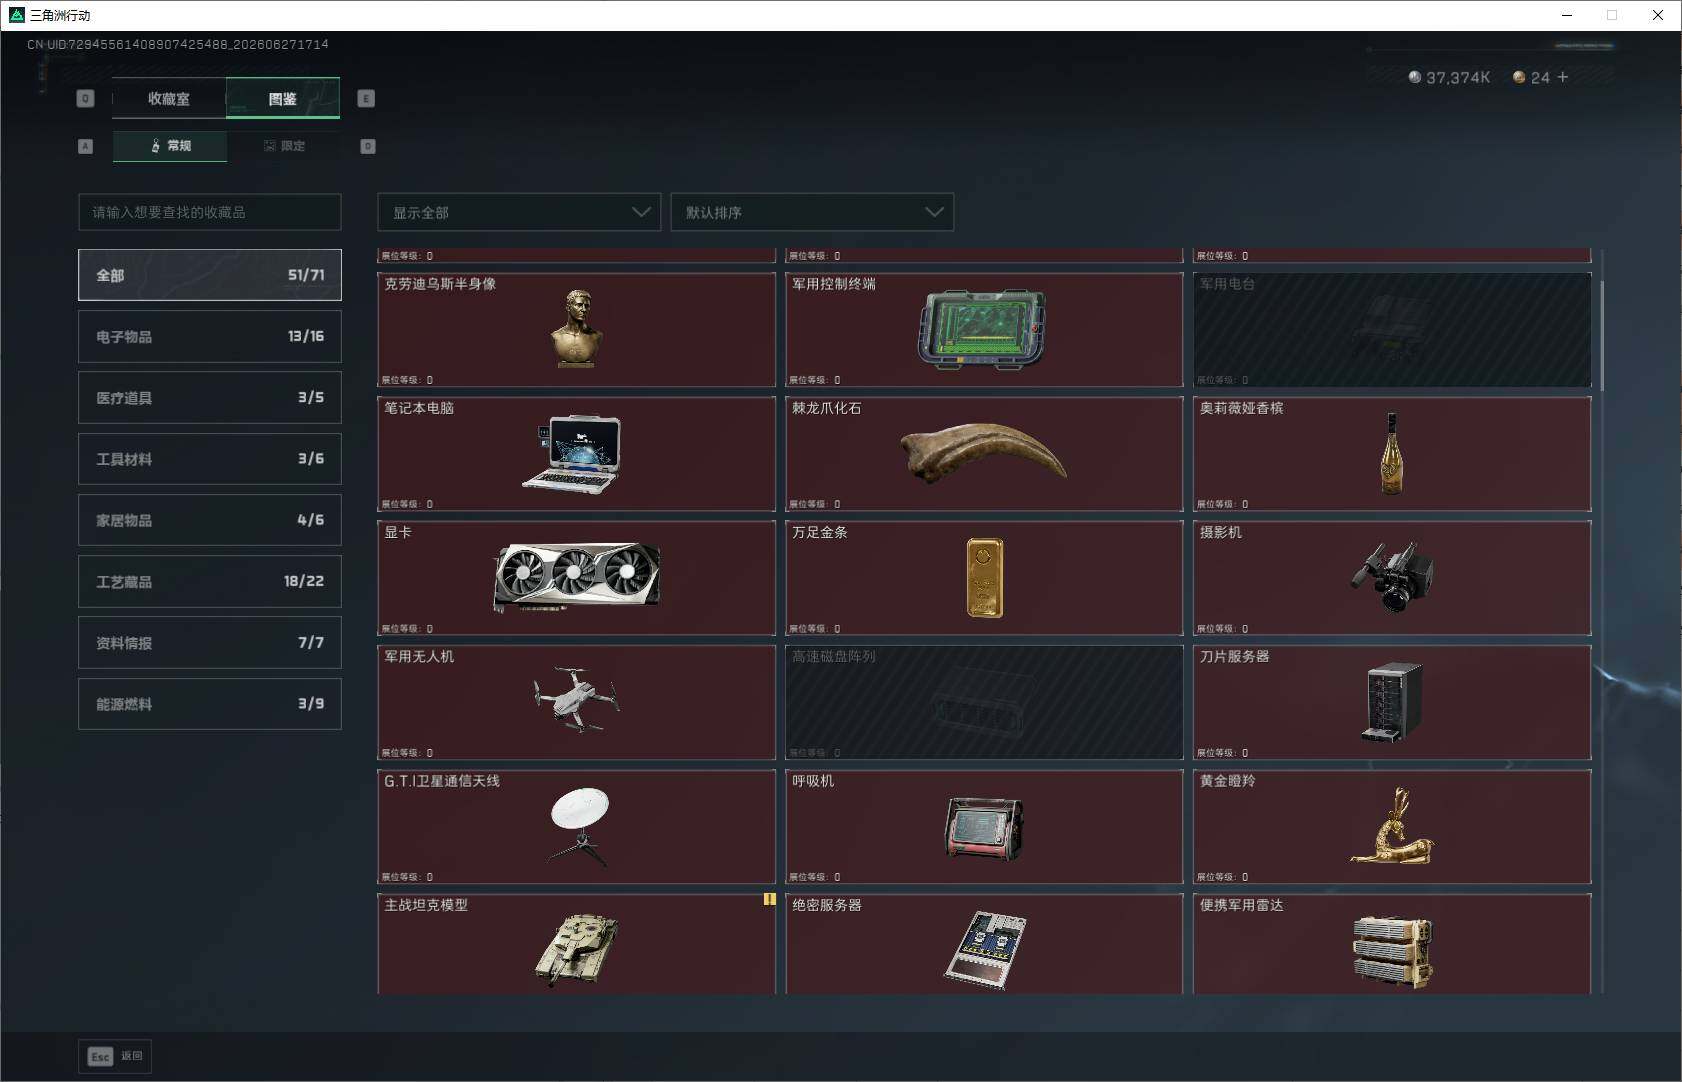Image resolution: width=1682 pixels, height=1082 pixels.
Task: Open the 克劳迪乌斯半身像 bust item
Action: tap(576, 330)
